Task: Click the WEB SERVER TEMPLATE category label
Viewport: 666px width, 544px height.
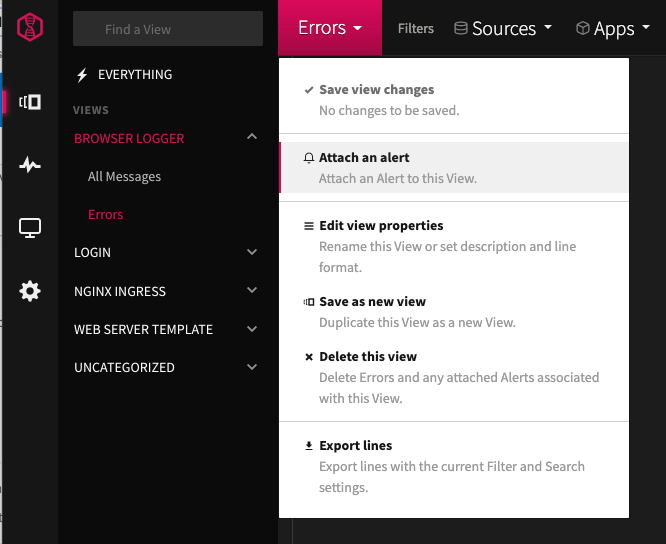Action: tap(143, 330)
